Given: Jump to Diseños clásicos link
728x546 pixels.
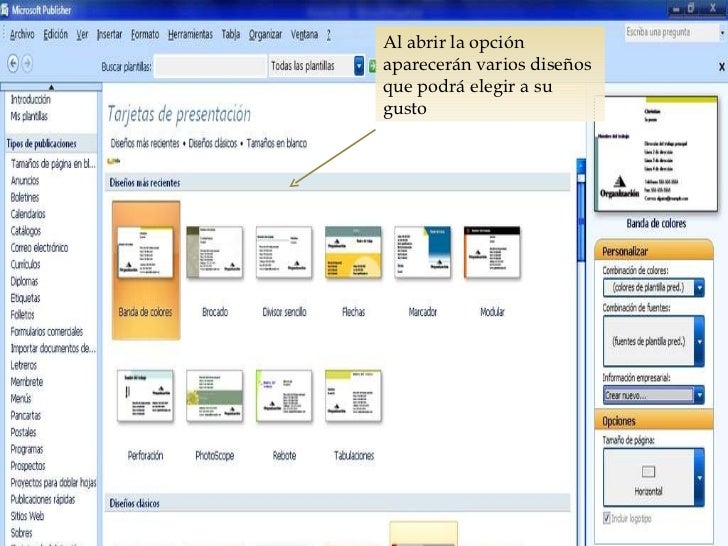Looking at the screenshot, I should click(x=213, y=143).
